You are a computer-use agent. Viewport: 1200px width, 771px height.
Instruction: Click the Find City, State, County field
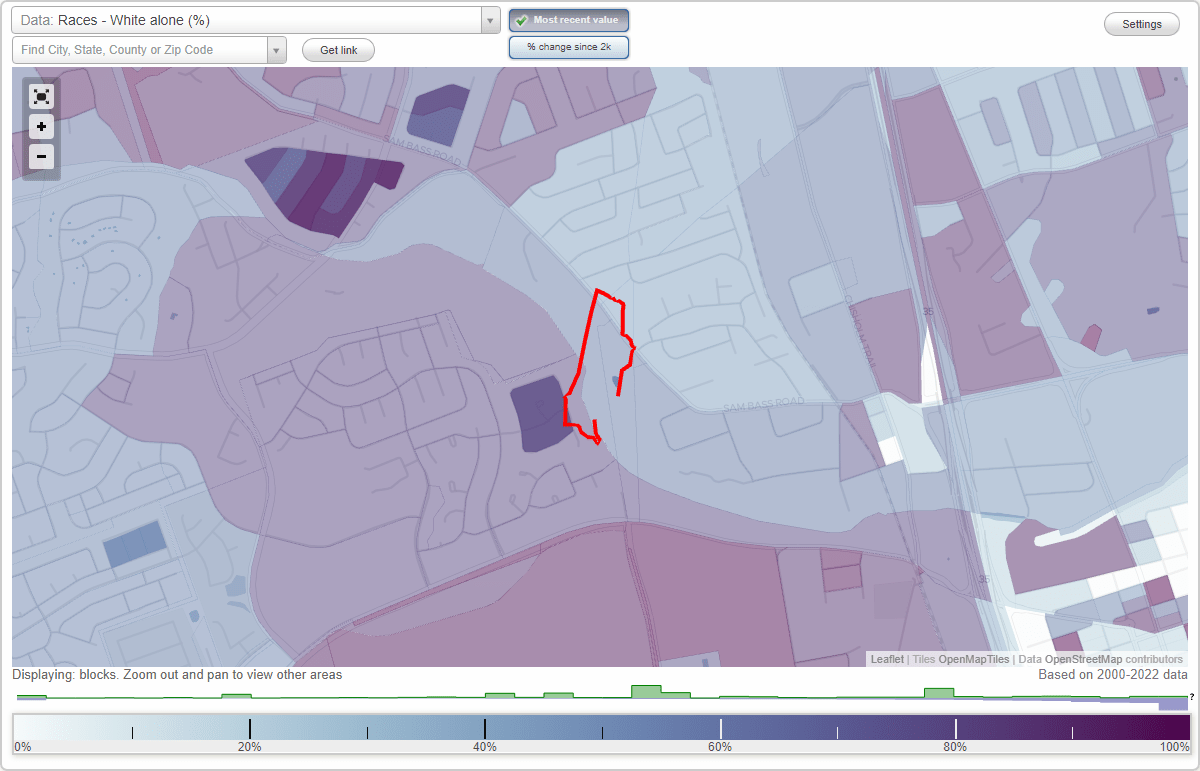coord(140,49)
